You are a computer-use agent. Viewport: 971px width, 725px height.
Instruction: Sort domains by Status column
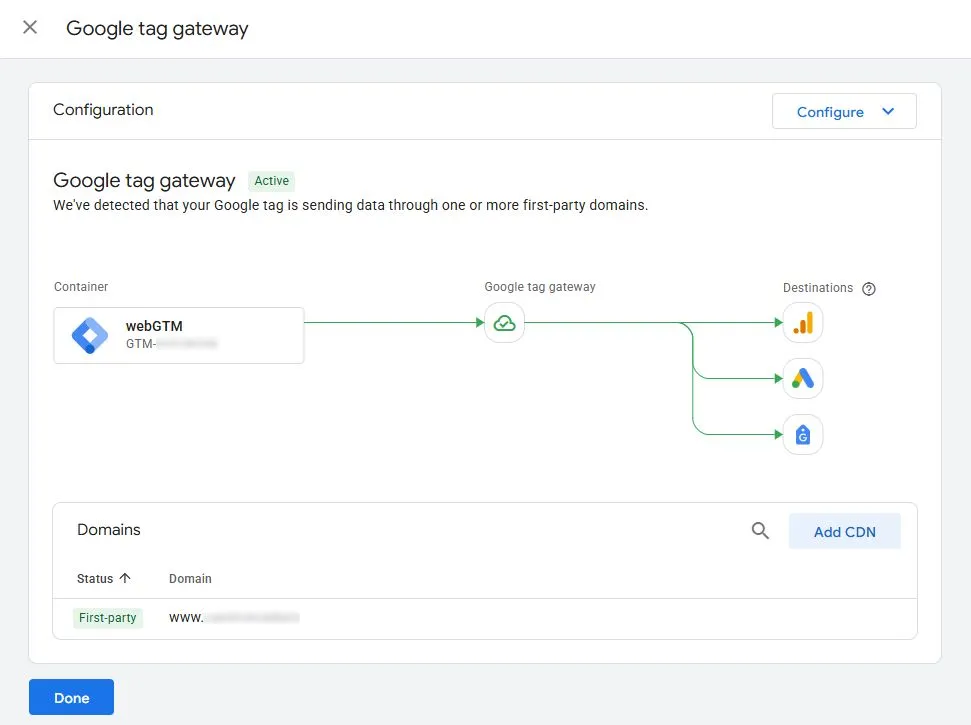coord(103,578)
